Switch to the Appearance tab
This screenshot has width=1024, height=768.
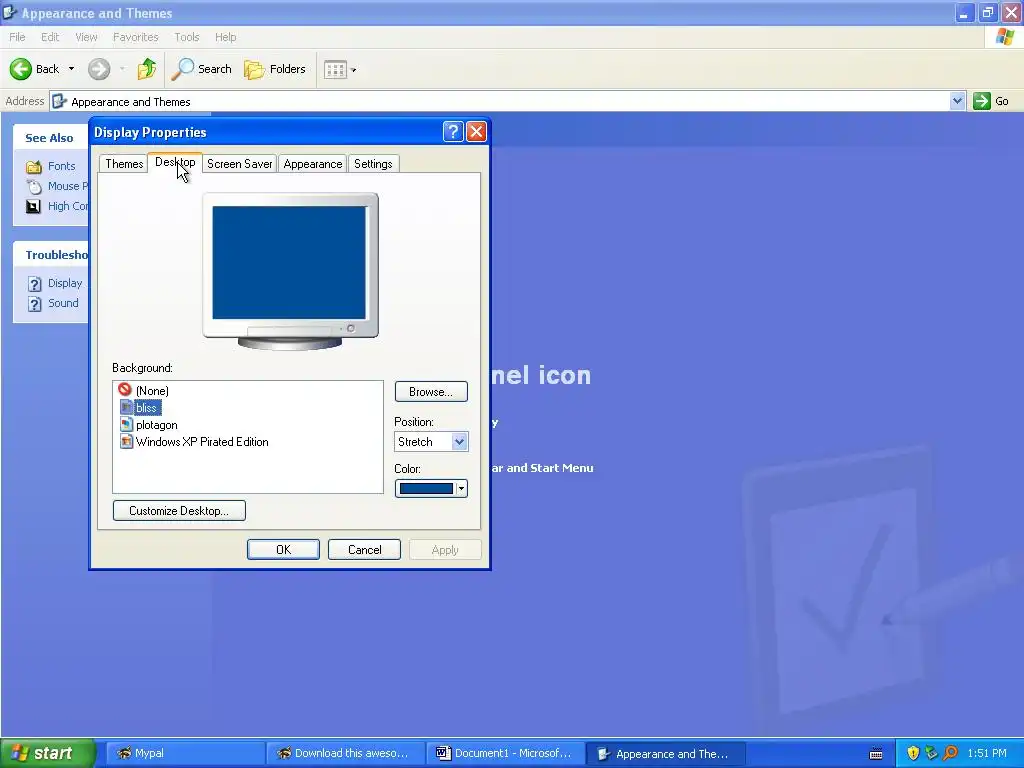coord(313,164)
